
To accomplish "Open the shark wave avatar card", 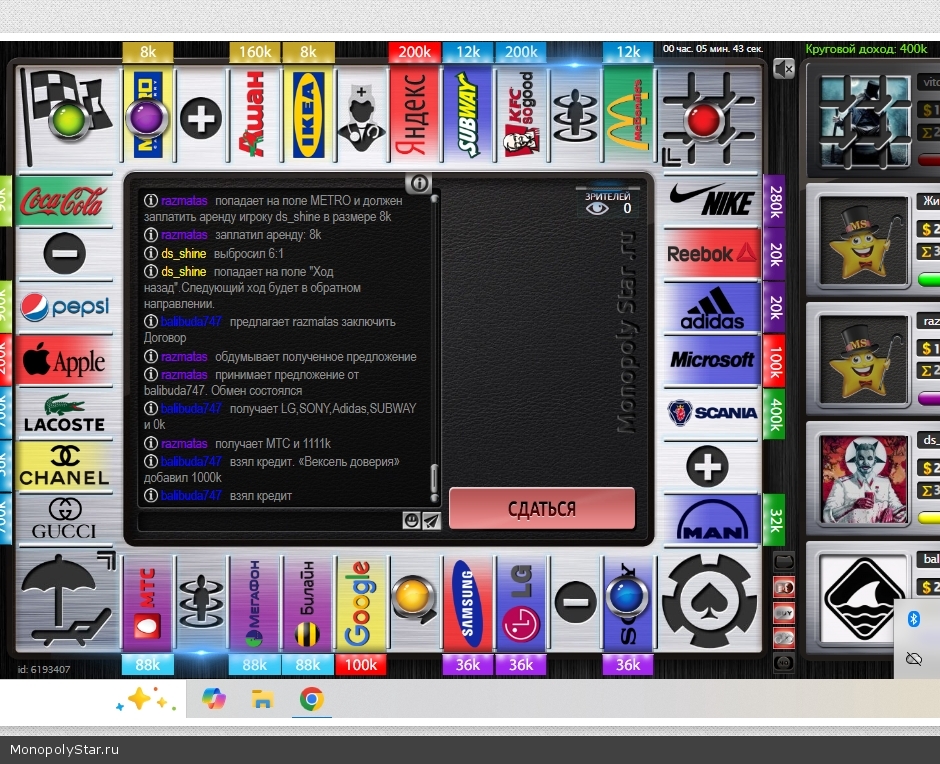I will pyautogui.click(x=863, y=598).
